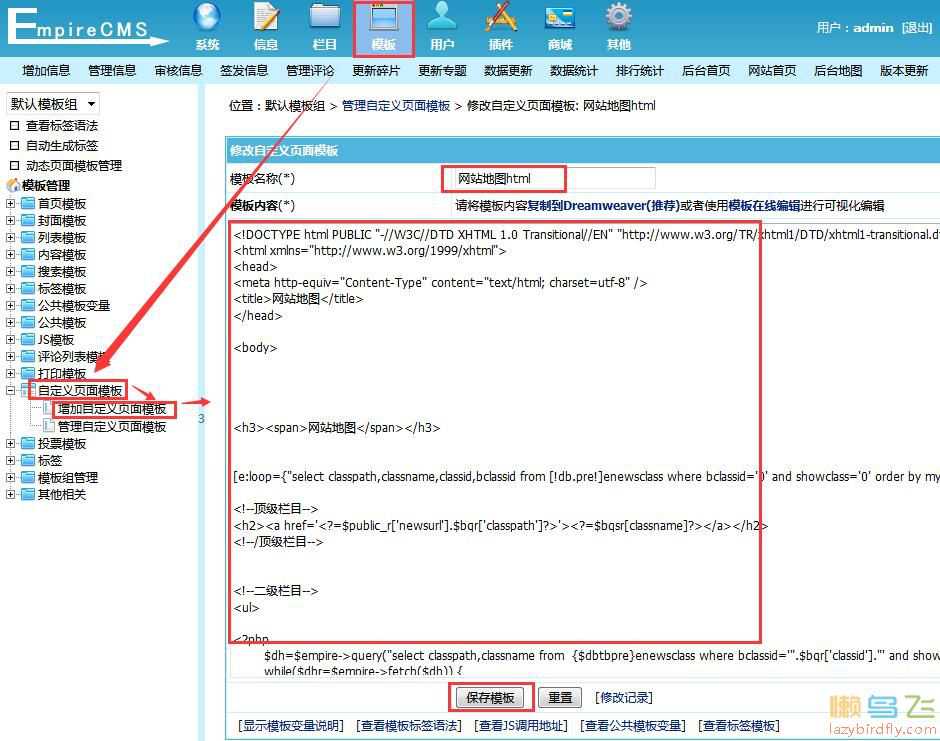
Task: Open 动态页面模板管理 in the sidebar
Action: click(x=74, y=165)
